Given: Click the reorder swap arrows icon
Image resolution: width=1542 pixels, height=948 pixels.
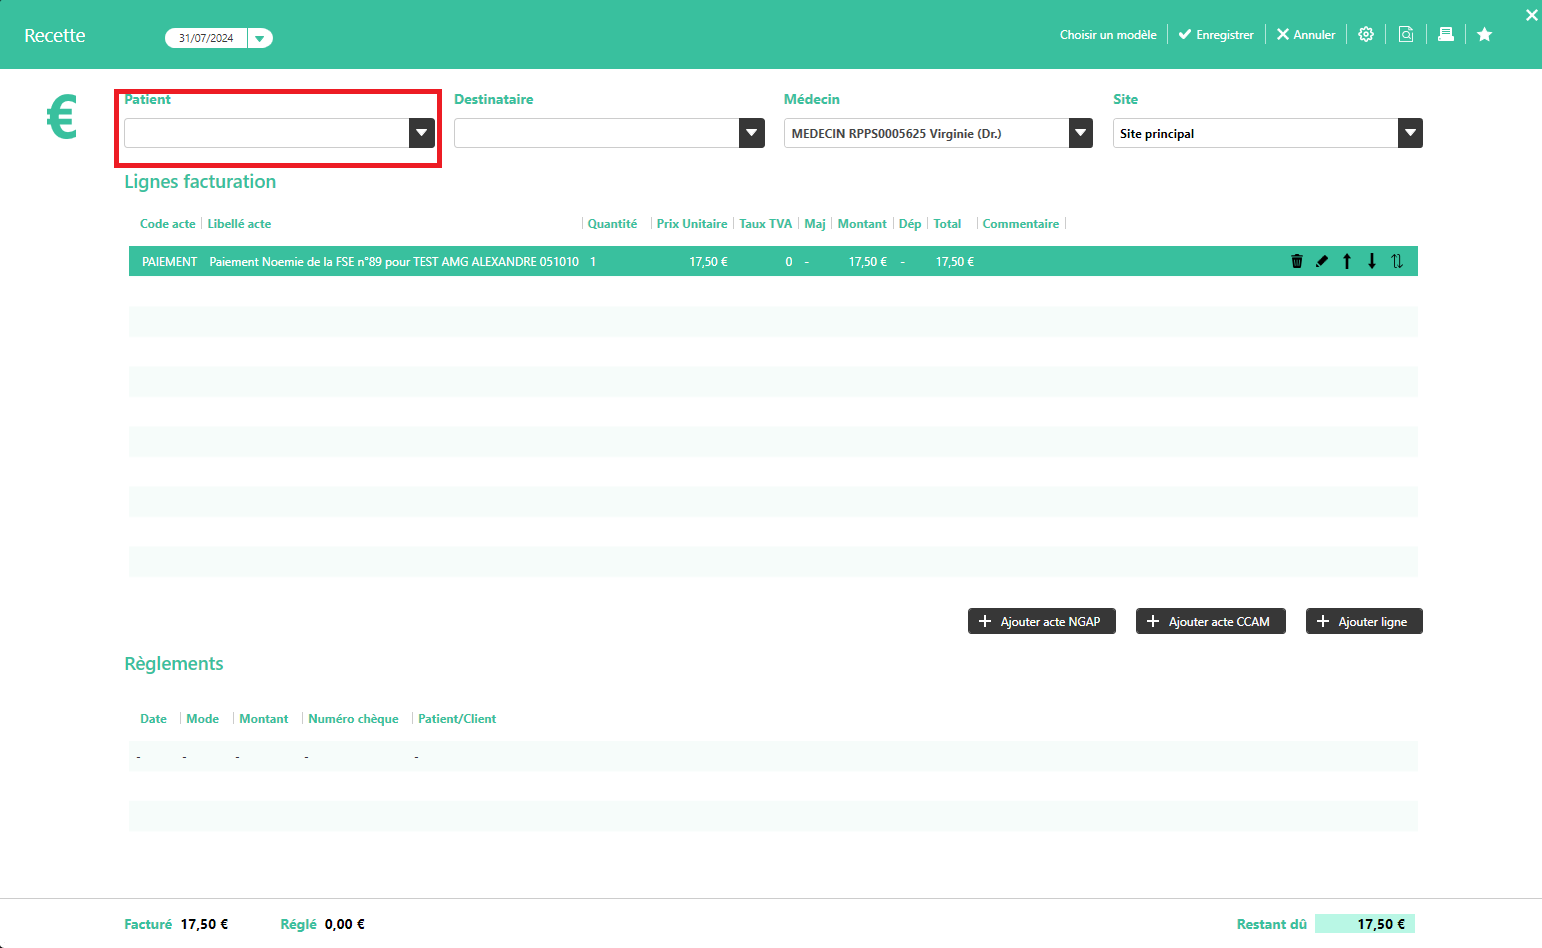Looking at the screenshot, I should (x=1397, y=261).
